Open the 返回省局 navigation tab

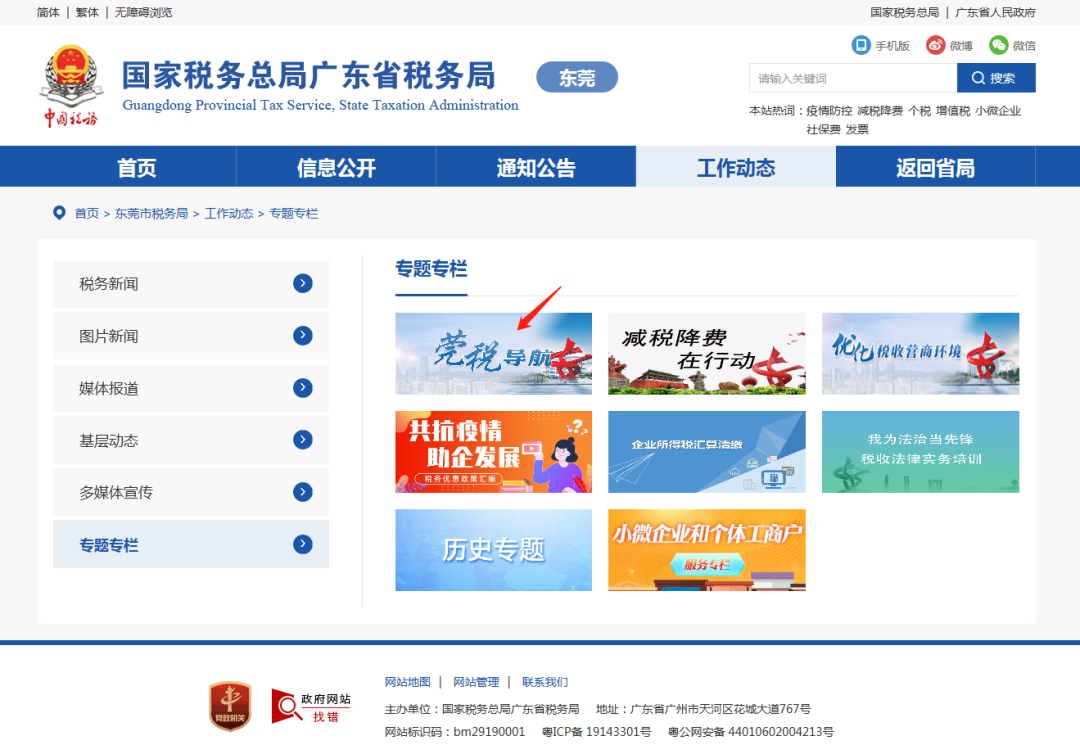point(935,167)
